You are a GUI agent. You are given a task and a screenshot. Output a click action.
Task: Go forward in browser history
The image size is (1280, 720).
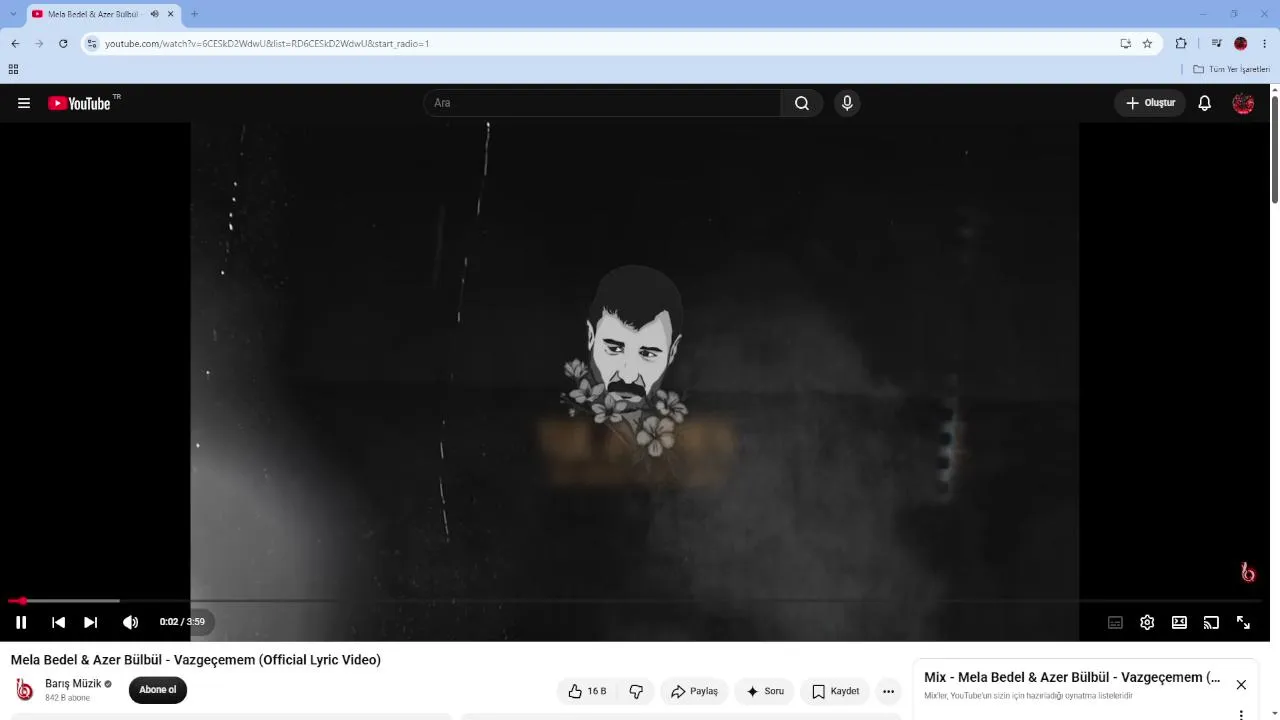click(x=39, y=43)
